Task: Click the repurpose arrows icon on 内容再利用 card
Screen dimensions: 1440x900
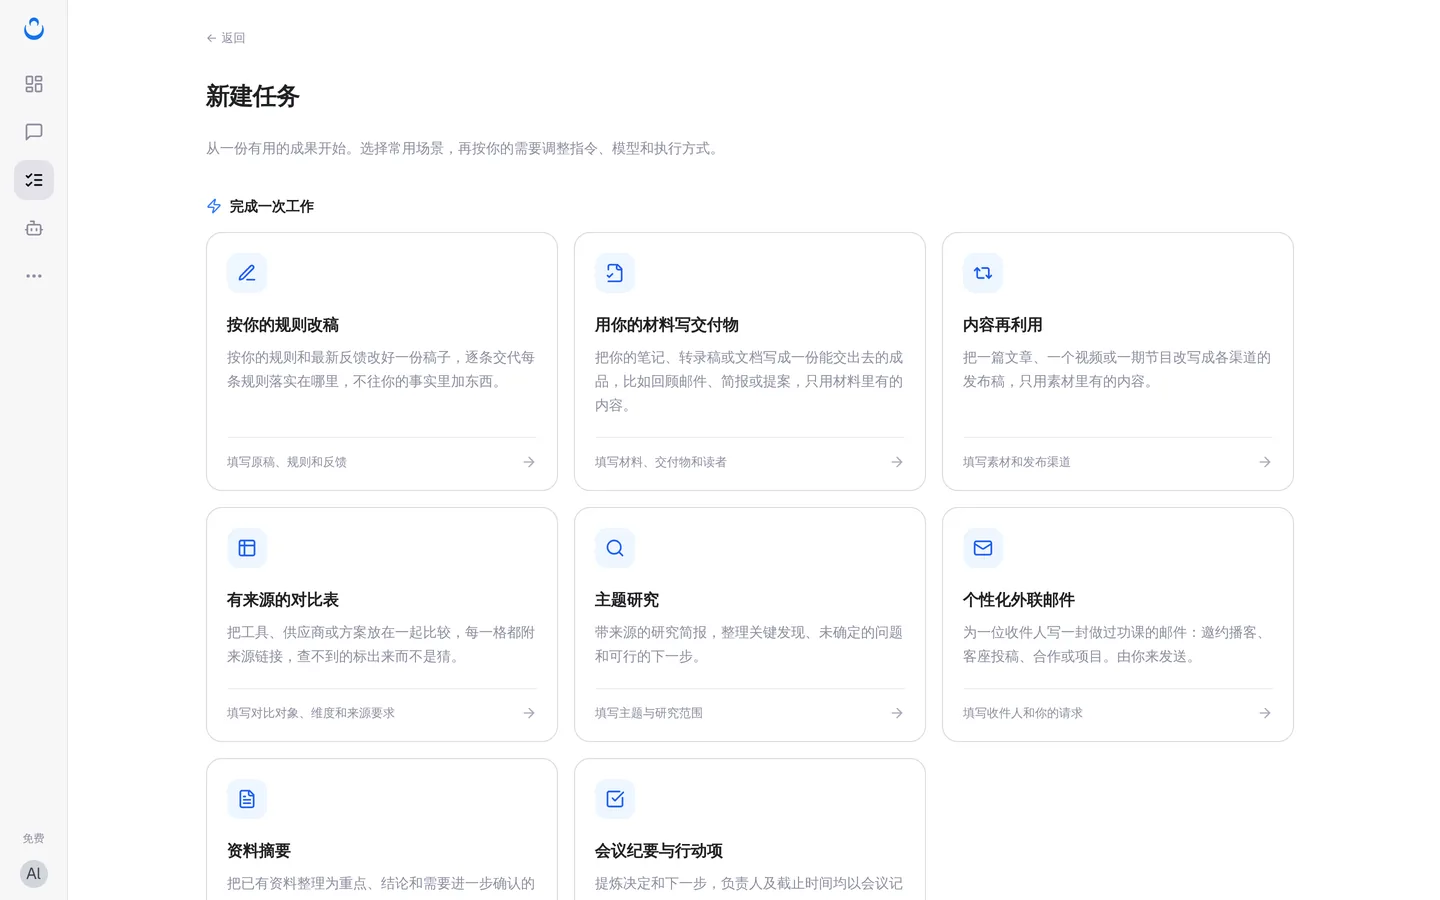Action: pyautogui.click(x=983, y=273)
